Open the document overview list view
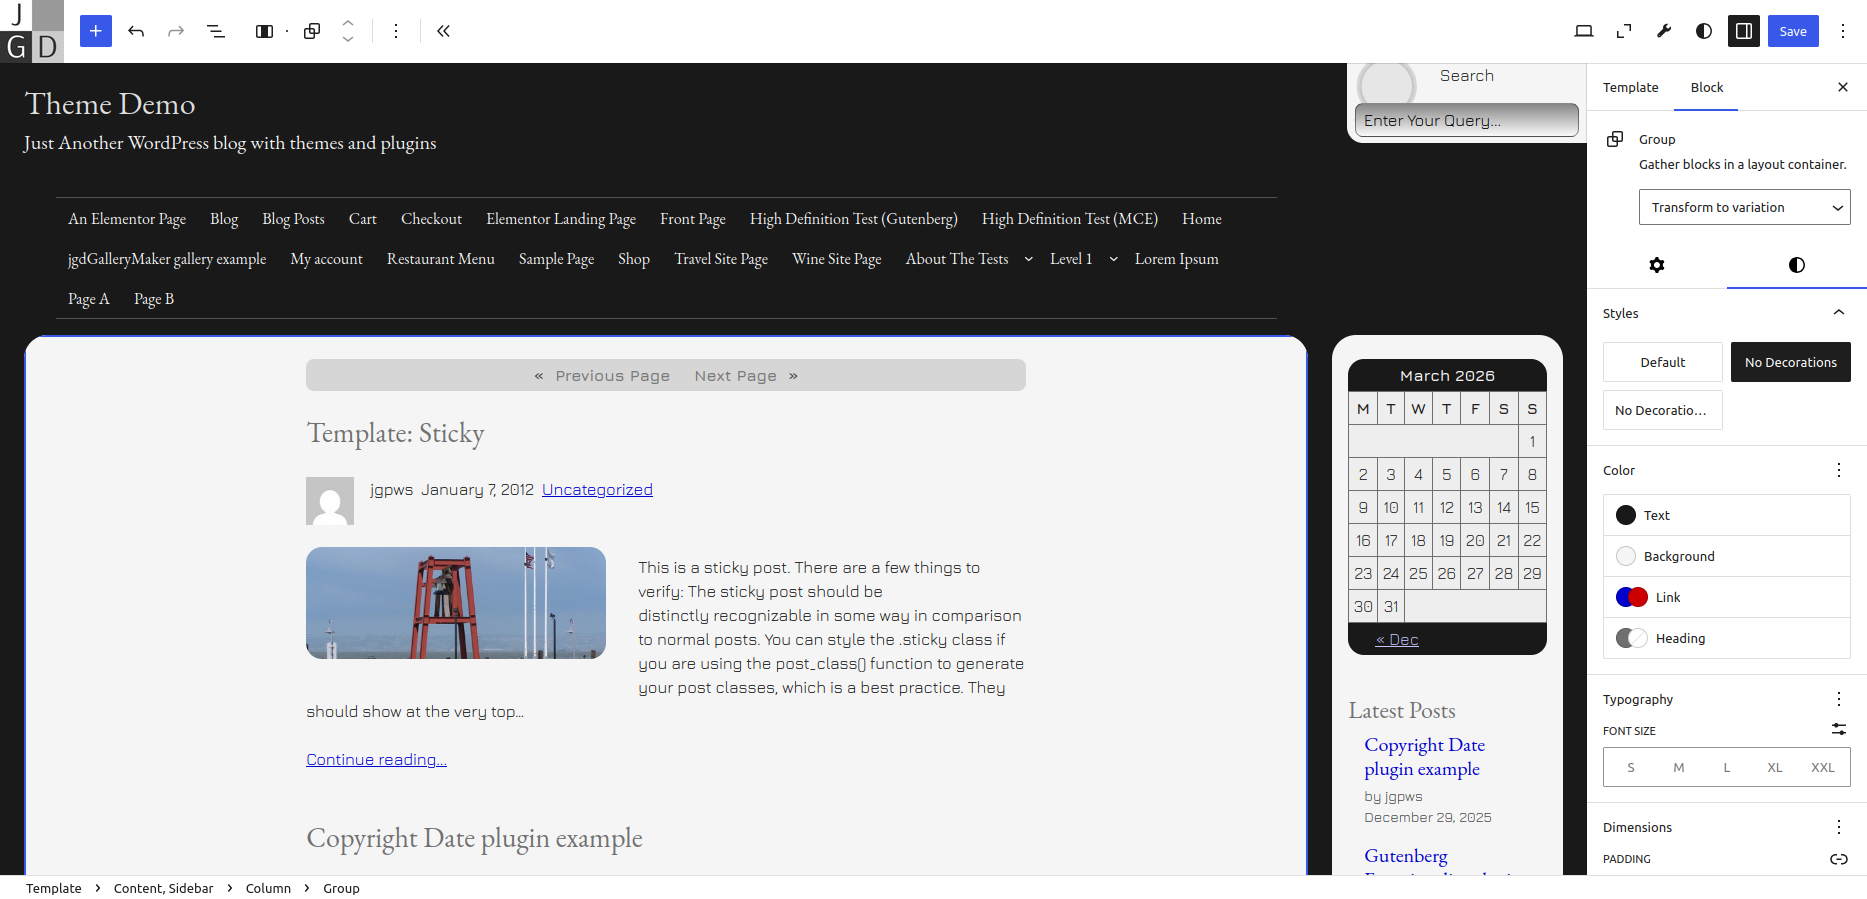This screenshot has width=1867, height=899. pyautogui.click(x=216, y=31)
